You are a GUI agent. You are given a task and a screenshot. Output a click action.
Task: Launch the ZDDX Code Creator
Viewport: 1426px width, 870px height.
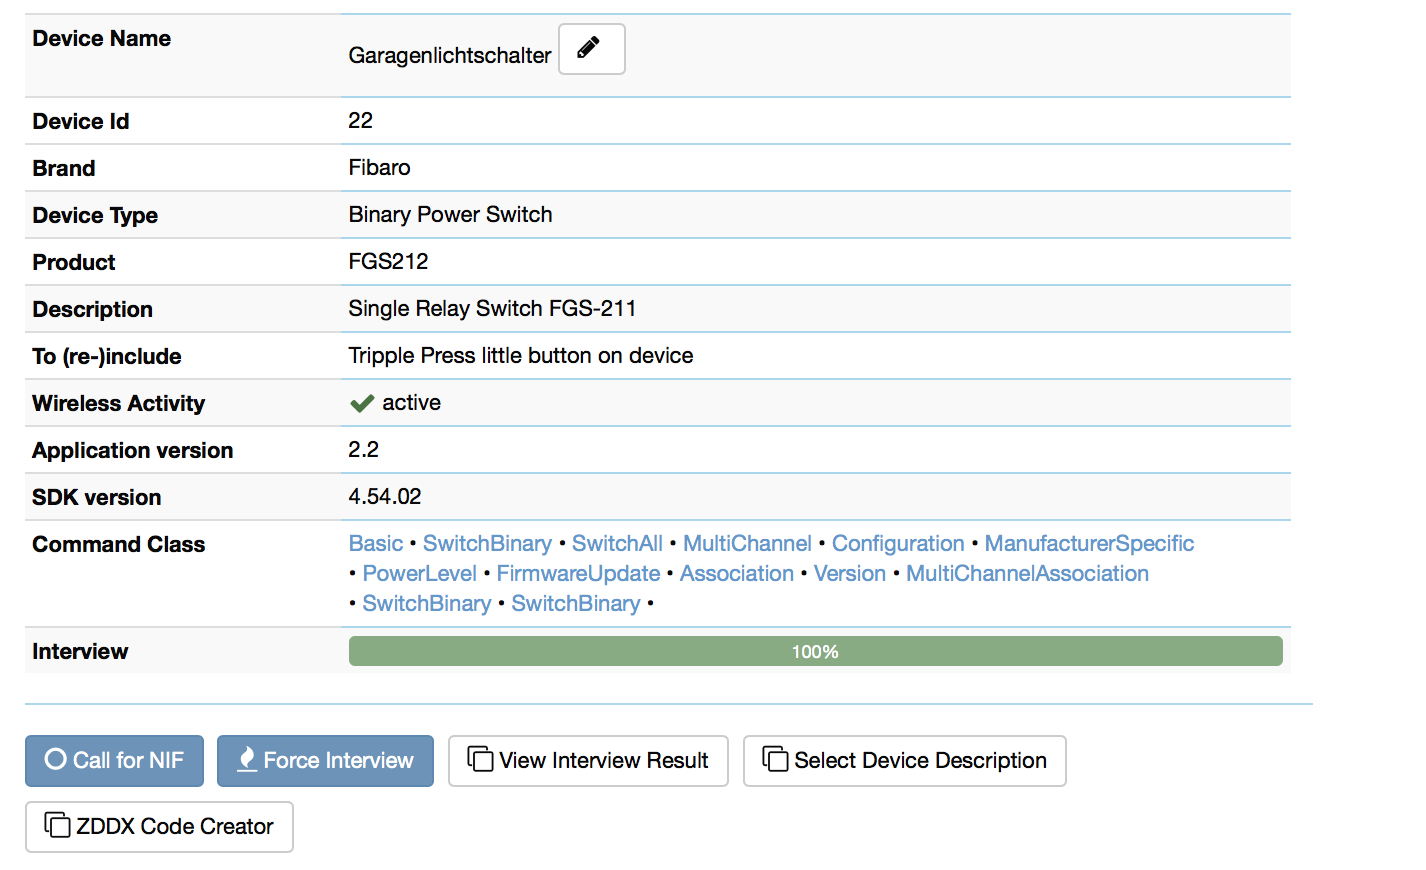(159, 827)
